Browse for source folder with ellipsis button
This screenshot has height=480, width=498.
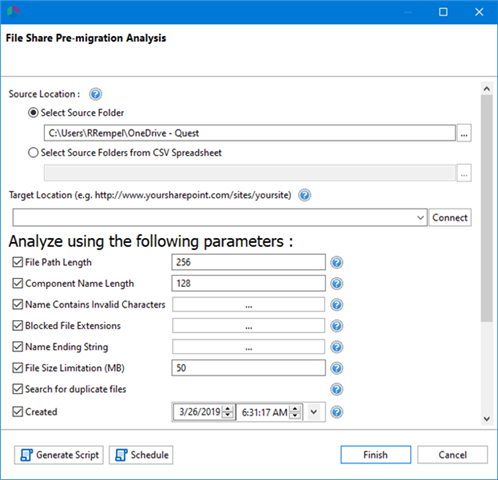click(x=464, y=133)
